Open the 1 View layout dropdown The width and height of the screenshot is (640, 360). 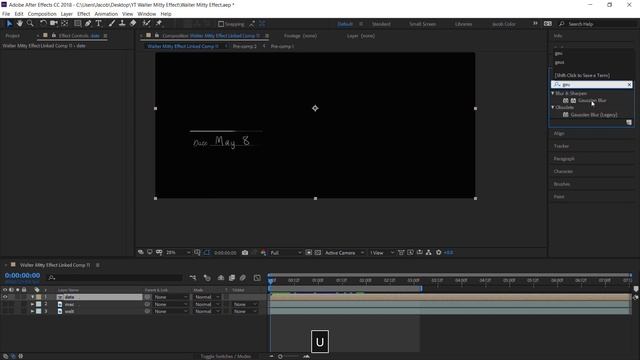(381, 253)
